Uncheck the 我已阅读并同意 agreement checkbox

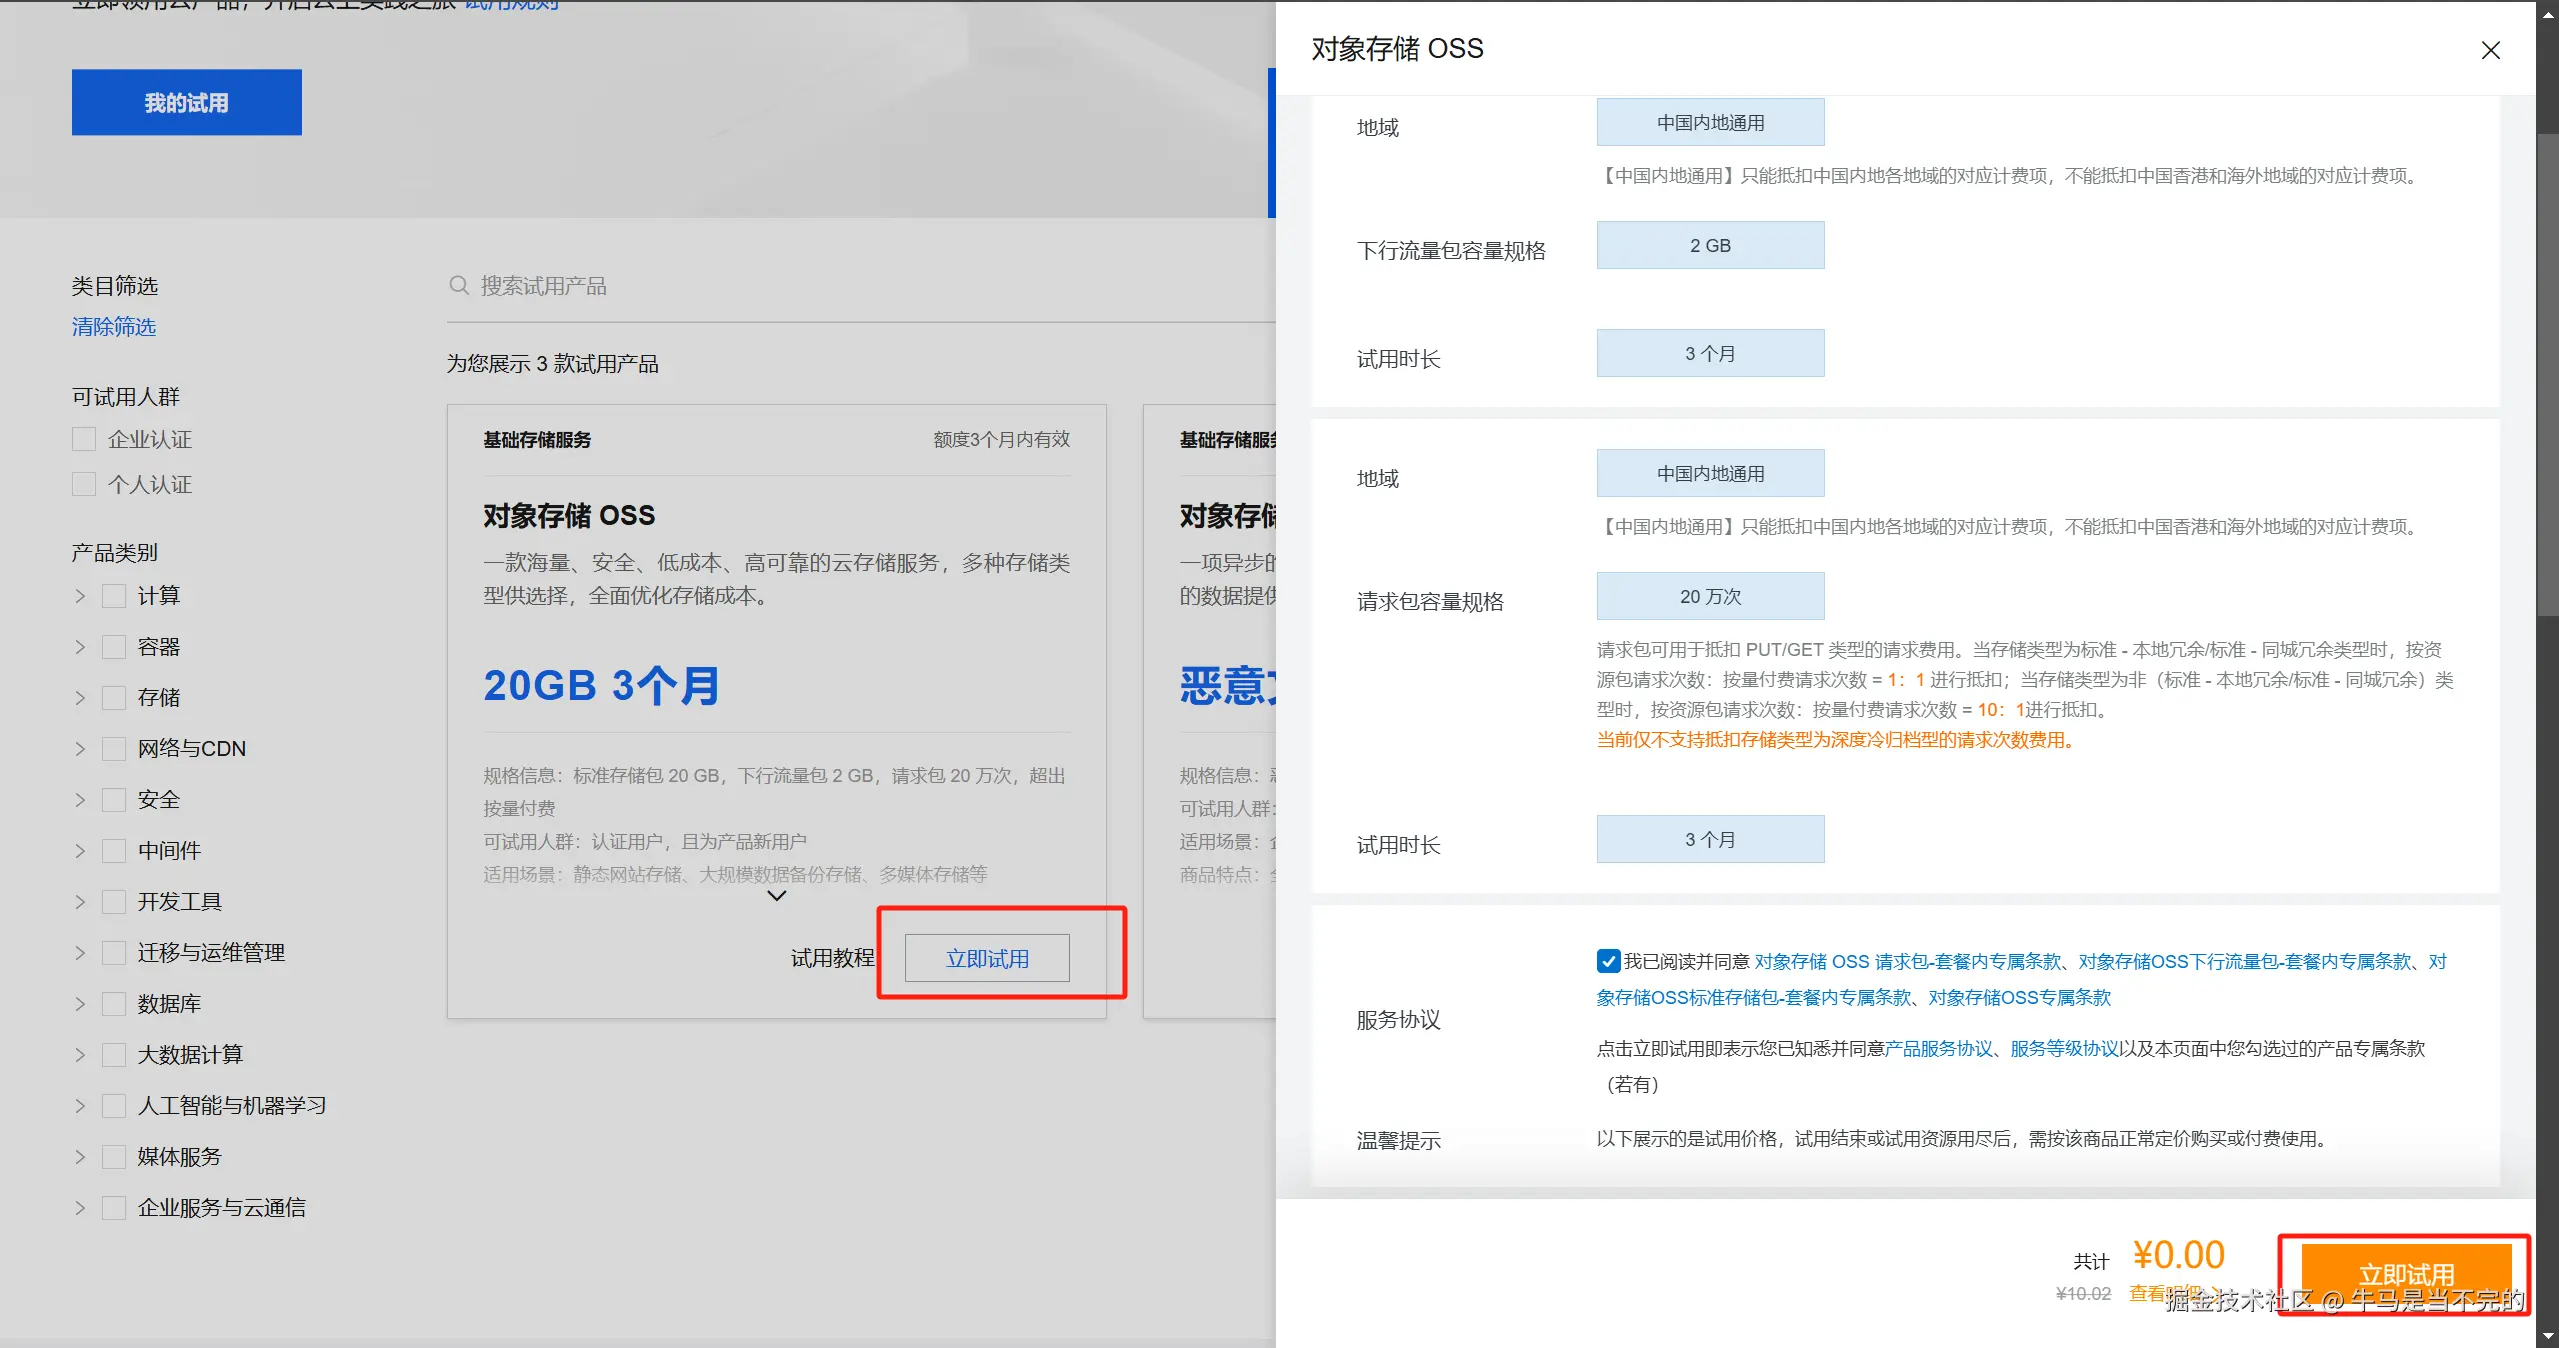[1608, 961]
